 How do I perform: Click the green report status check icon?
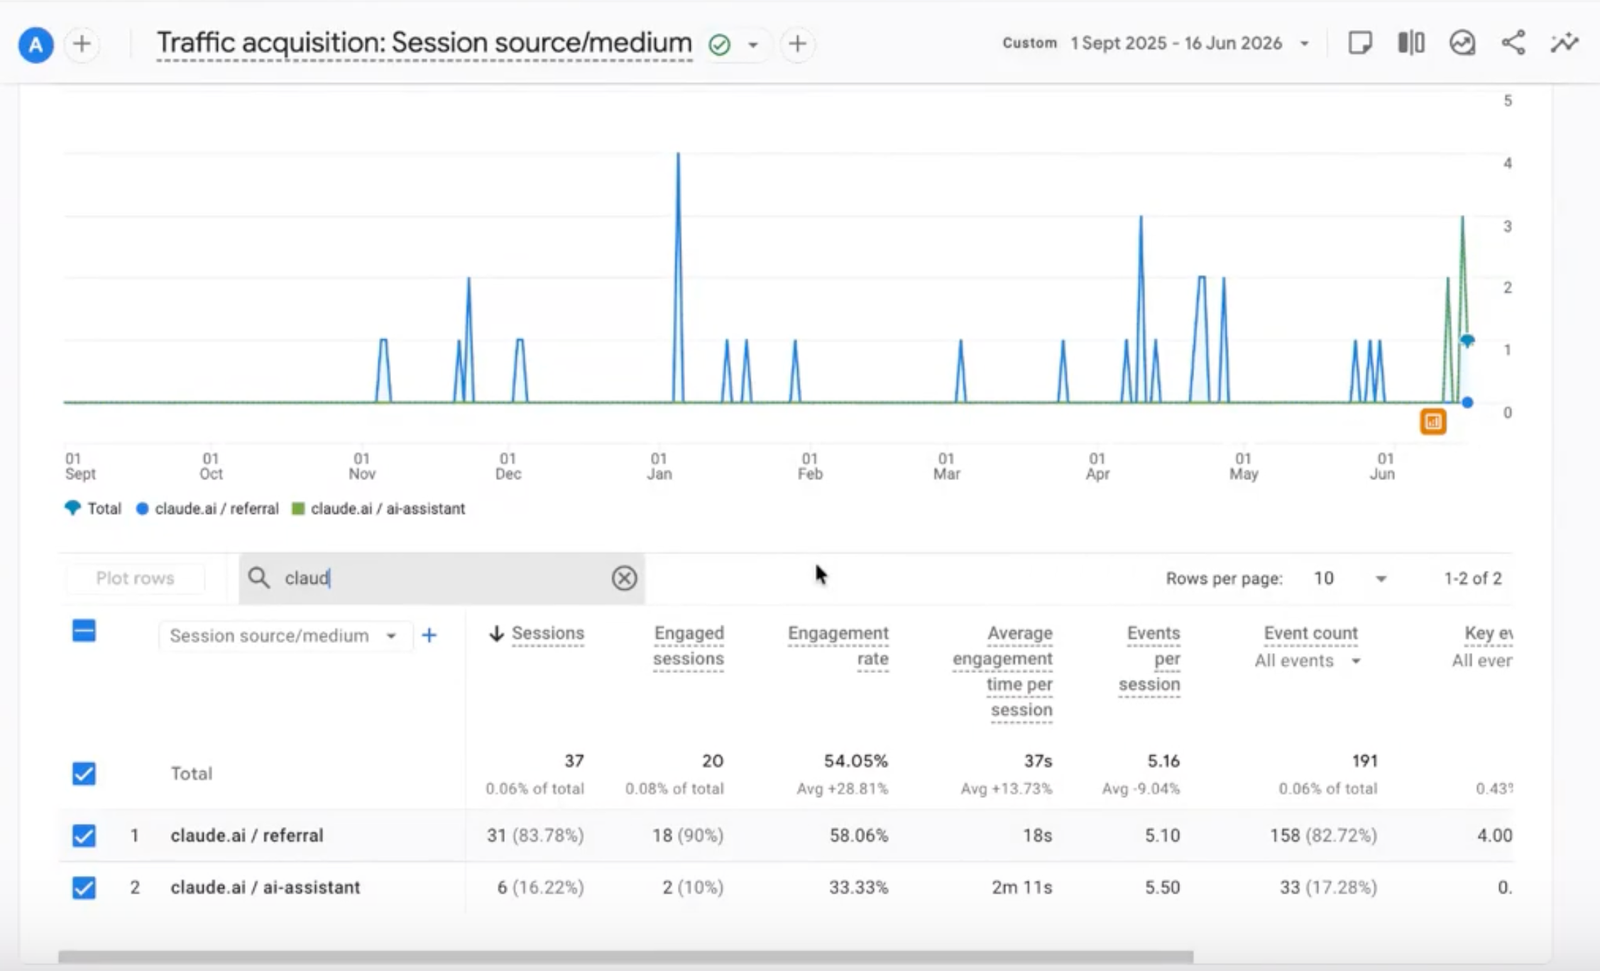pos(719,45)
